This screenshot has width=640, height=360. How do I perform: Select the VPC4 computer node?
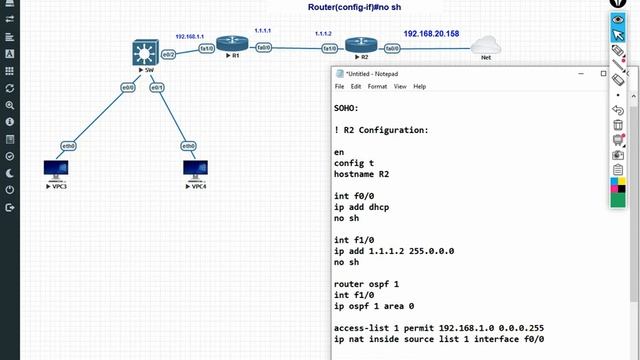[x=196, y=171]
